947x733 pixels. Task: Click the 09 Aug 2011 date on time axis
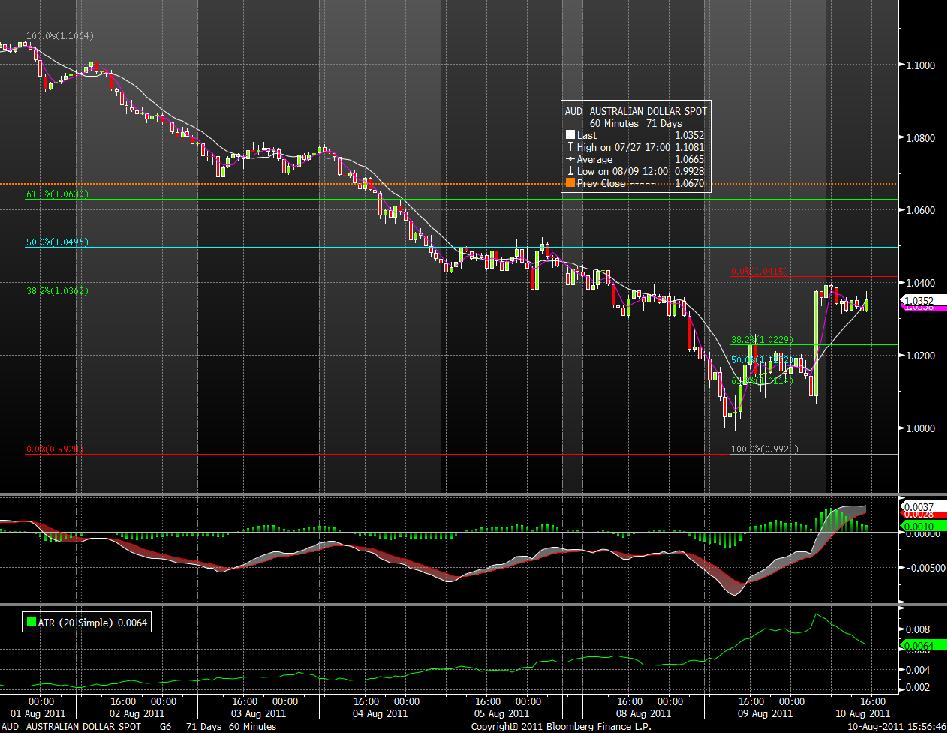coord(768,713)
